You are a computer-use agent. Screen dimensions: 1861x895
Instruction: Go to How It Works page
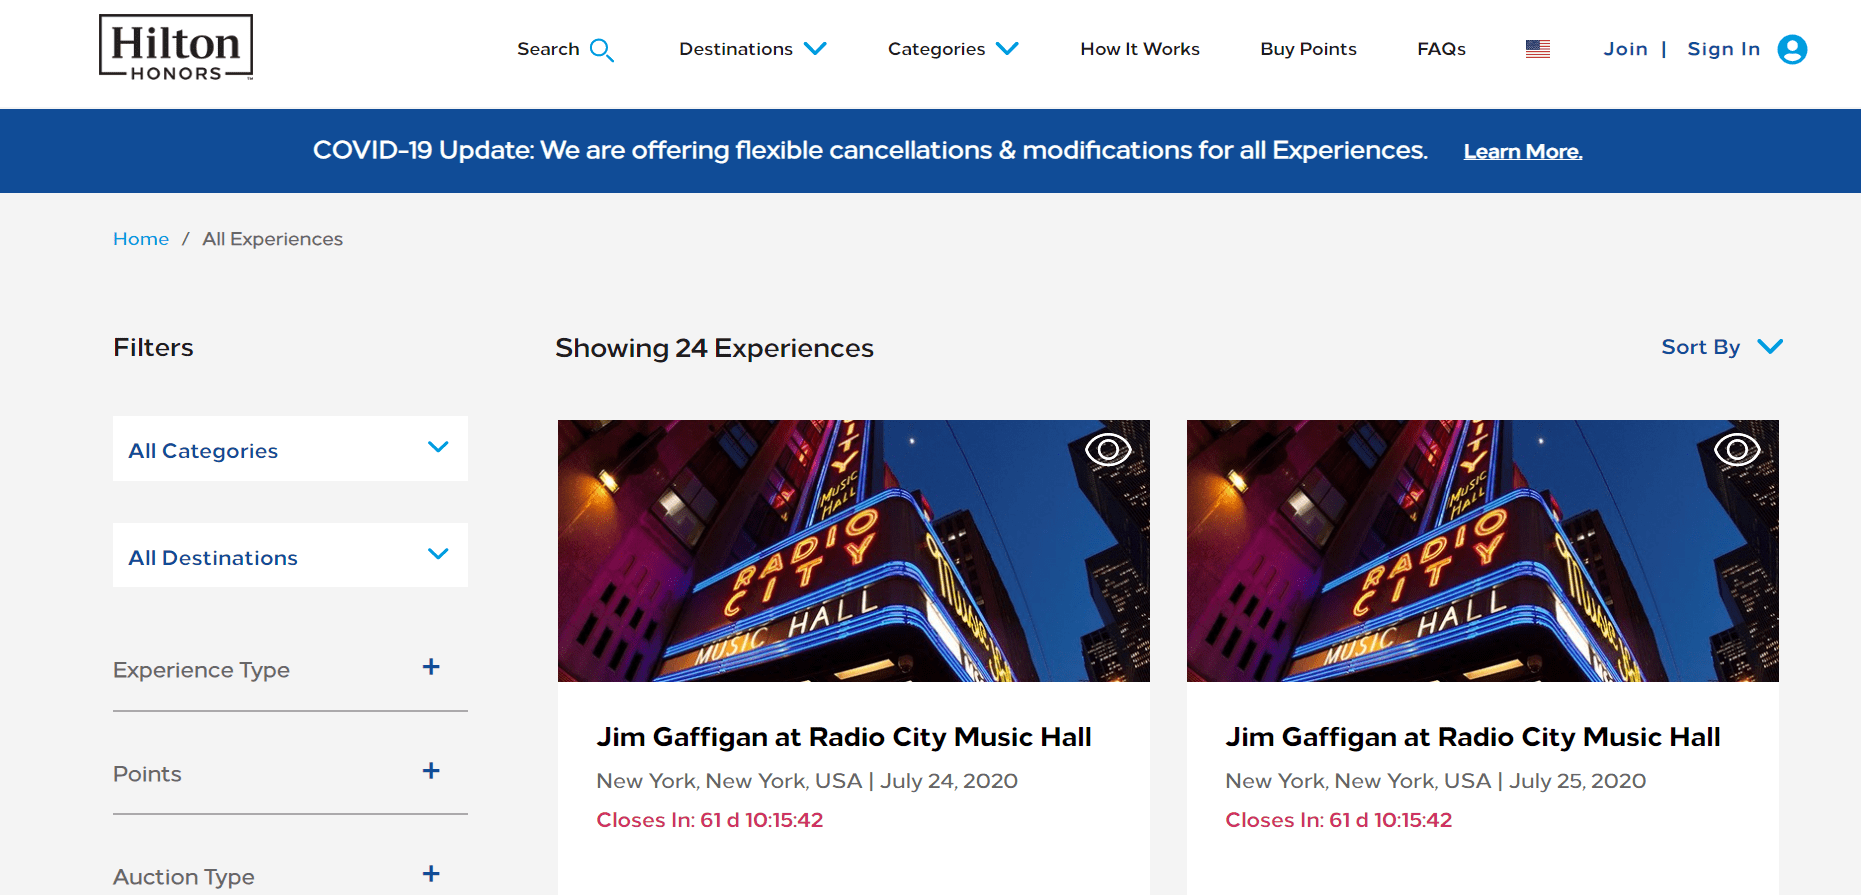(x=1140, y=49)
